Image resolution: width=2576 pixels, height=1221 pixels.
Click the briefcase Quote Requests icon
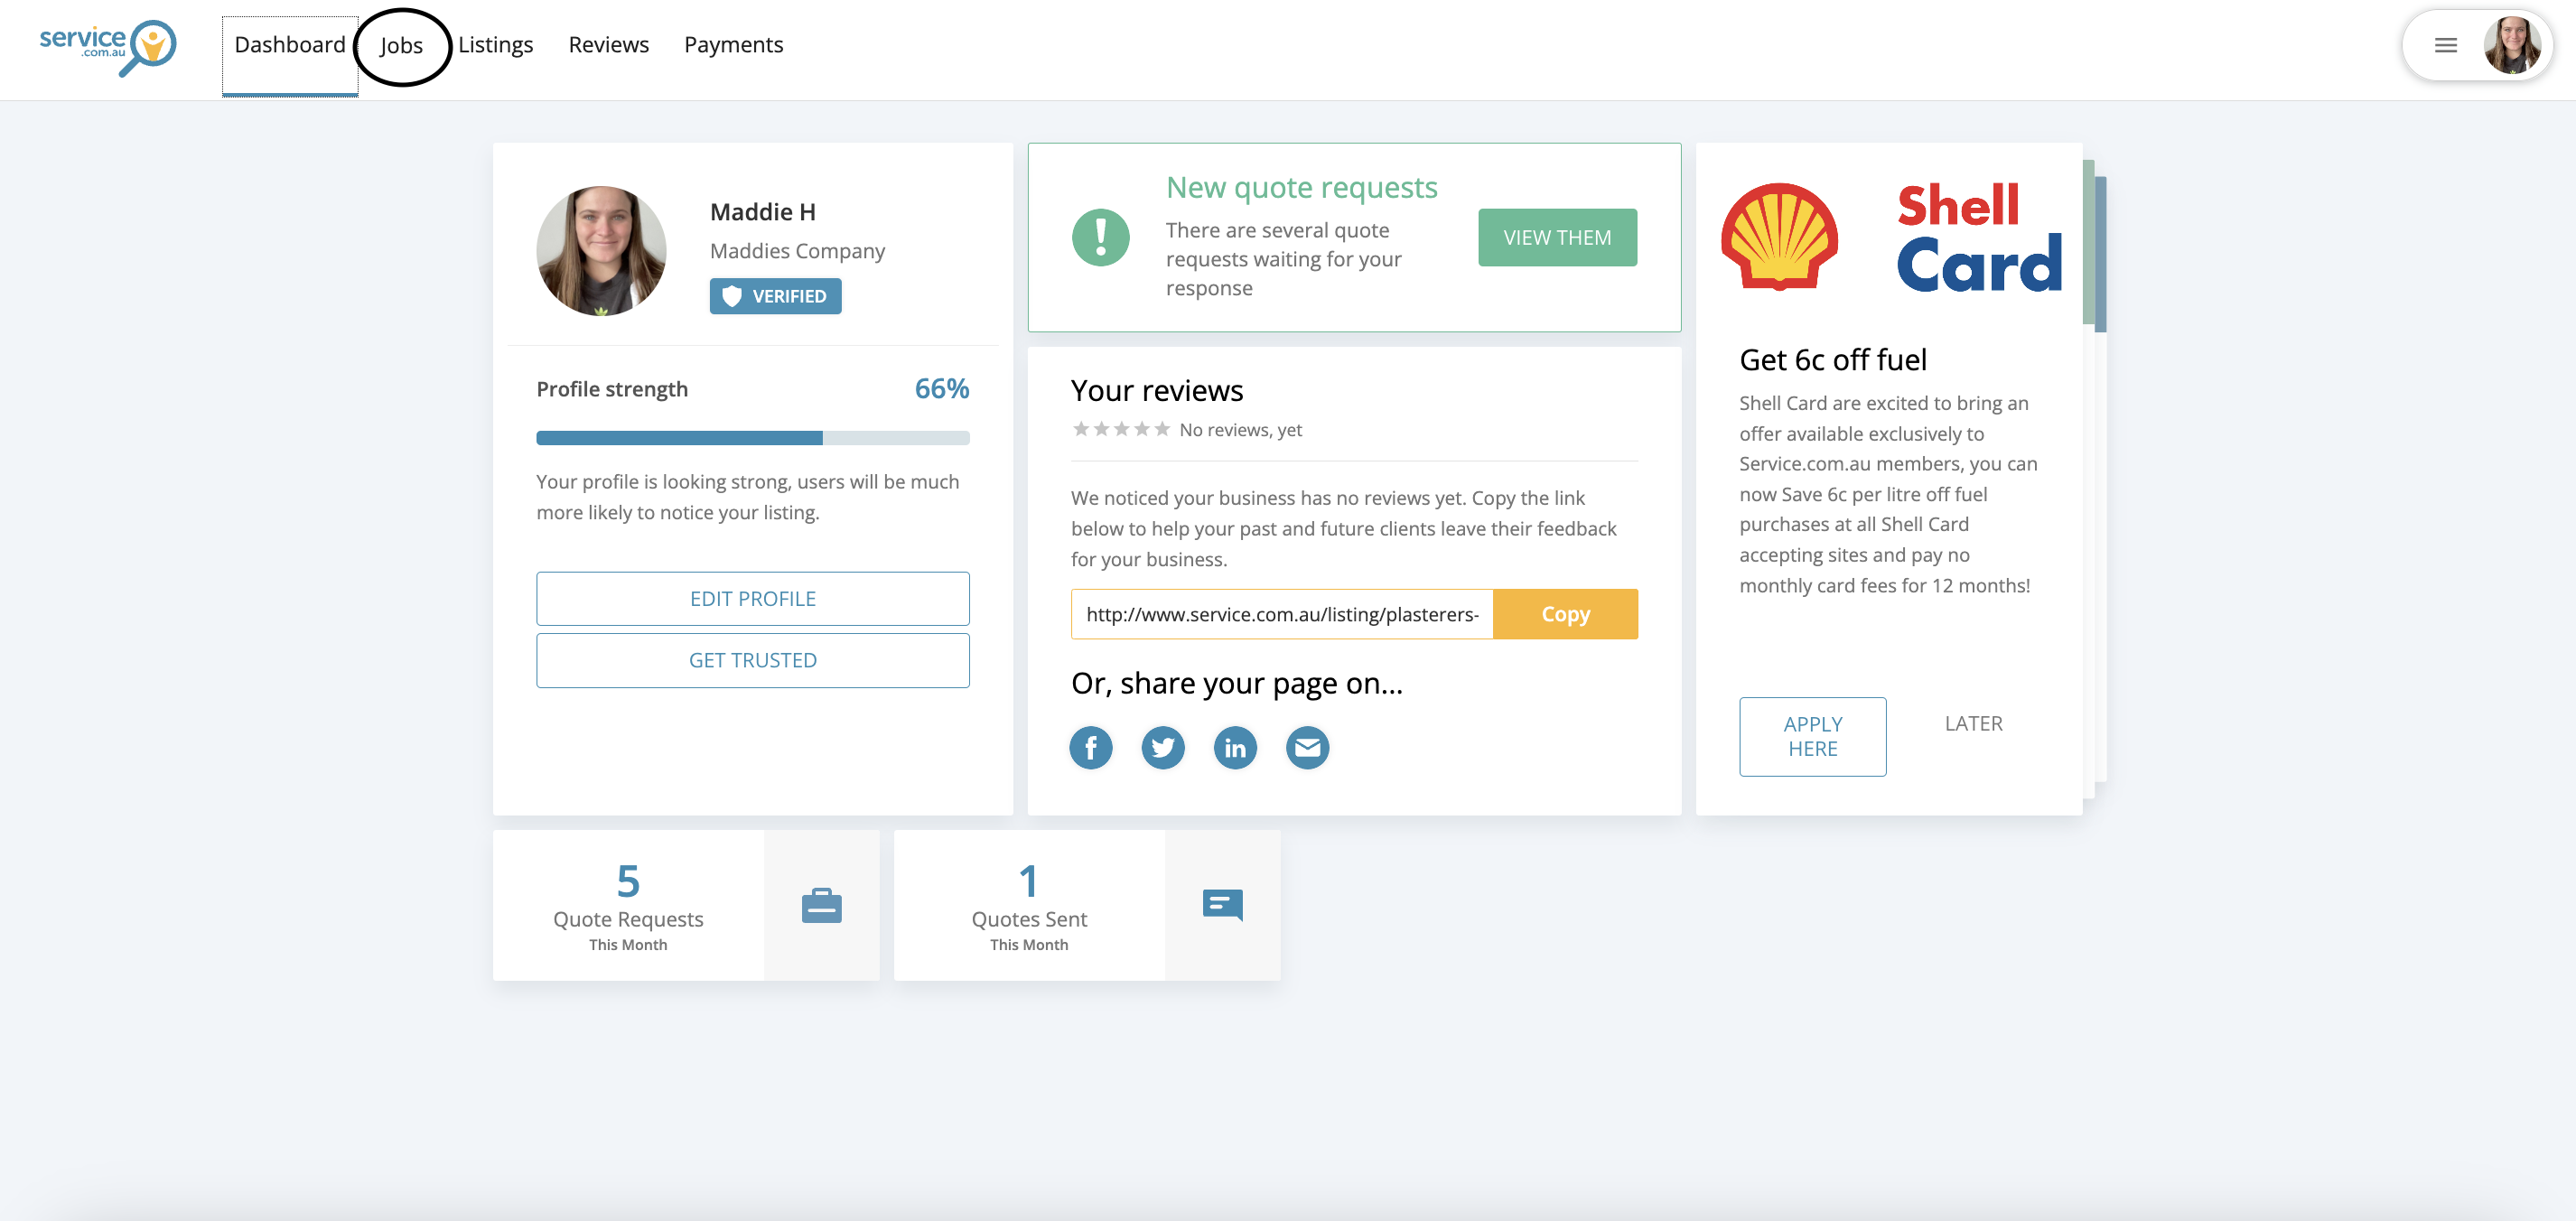point(821,905)
